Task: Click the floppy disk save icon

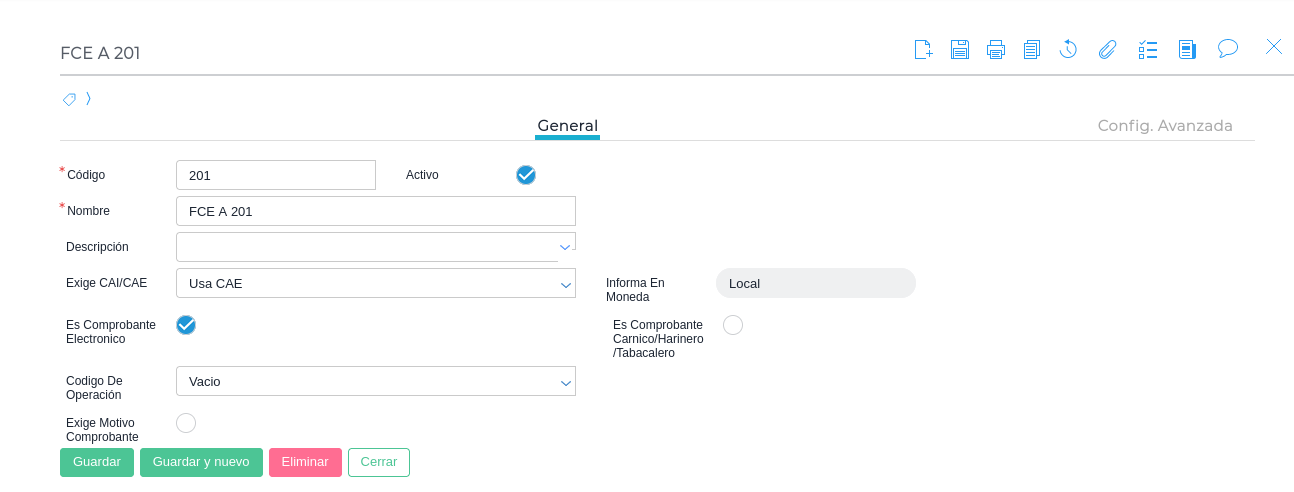Action: point(959,49)
